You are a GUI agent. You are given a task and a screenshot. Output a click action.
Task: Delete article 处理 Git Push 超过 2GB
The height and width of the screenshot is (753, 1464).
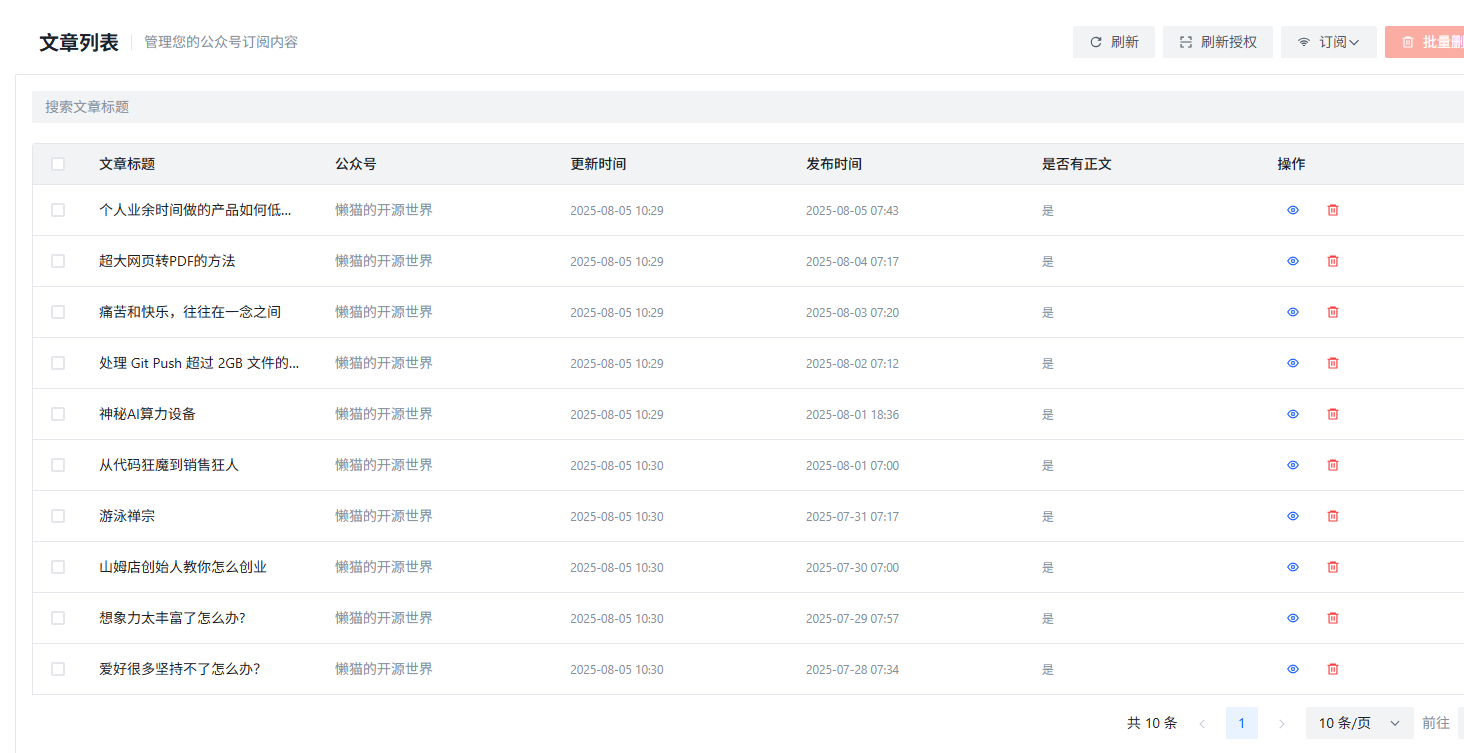tap(1333, 363)
